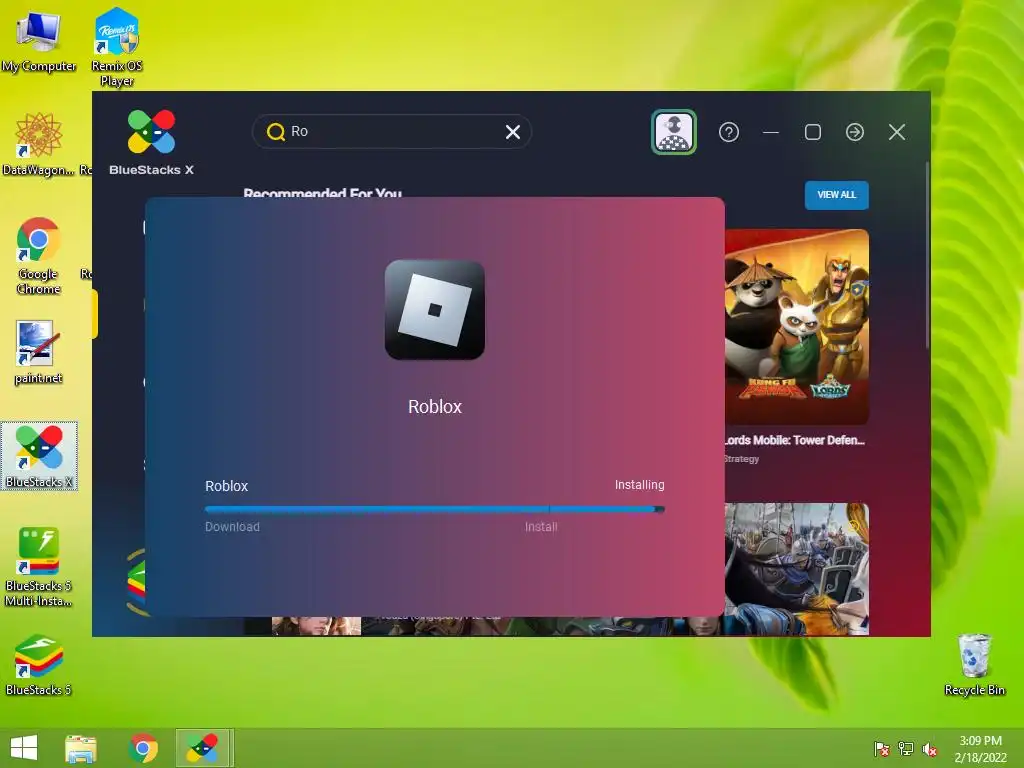Screen dimensions: 1024x768
Task: Maximize the BlueStacks X window
Action: (813, 133)
